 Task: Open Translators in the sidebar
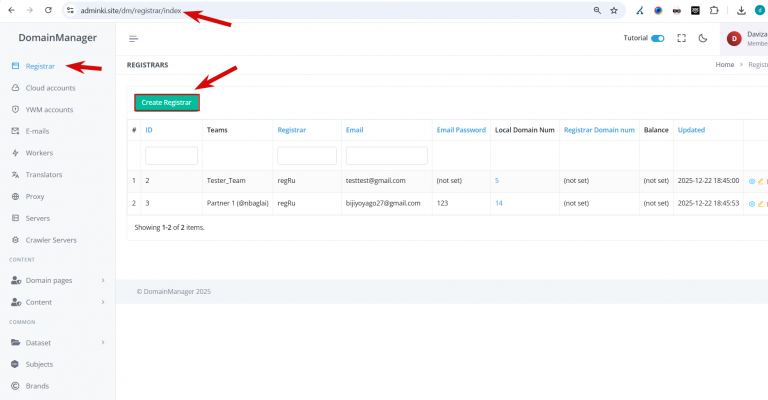tap(44, 175)
